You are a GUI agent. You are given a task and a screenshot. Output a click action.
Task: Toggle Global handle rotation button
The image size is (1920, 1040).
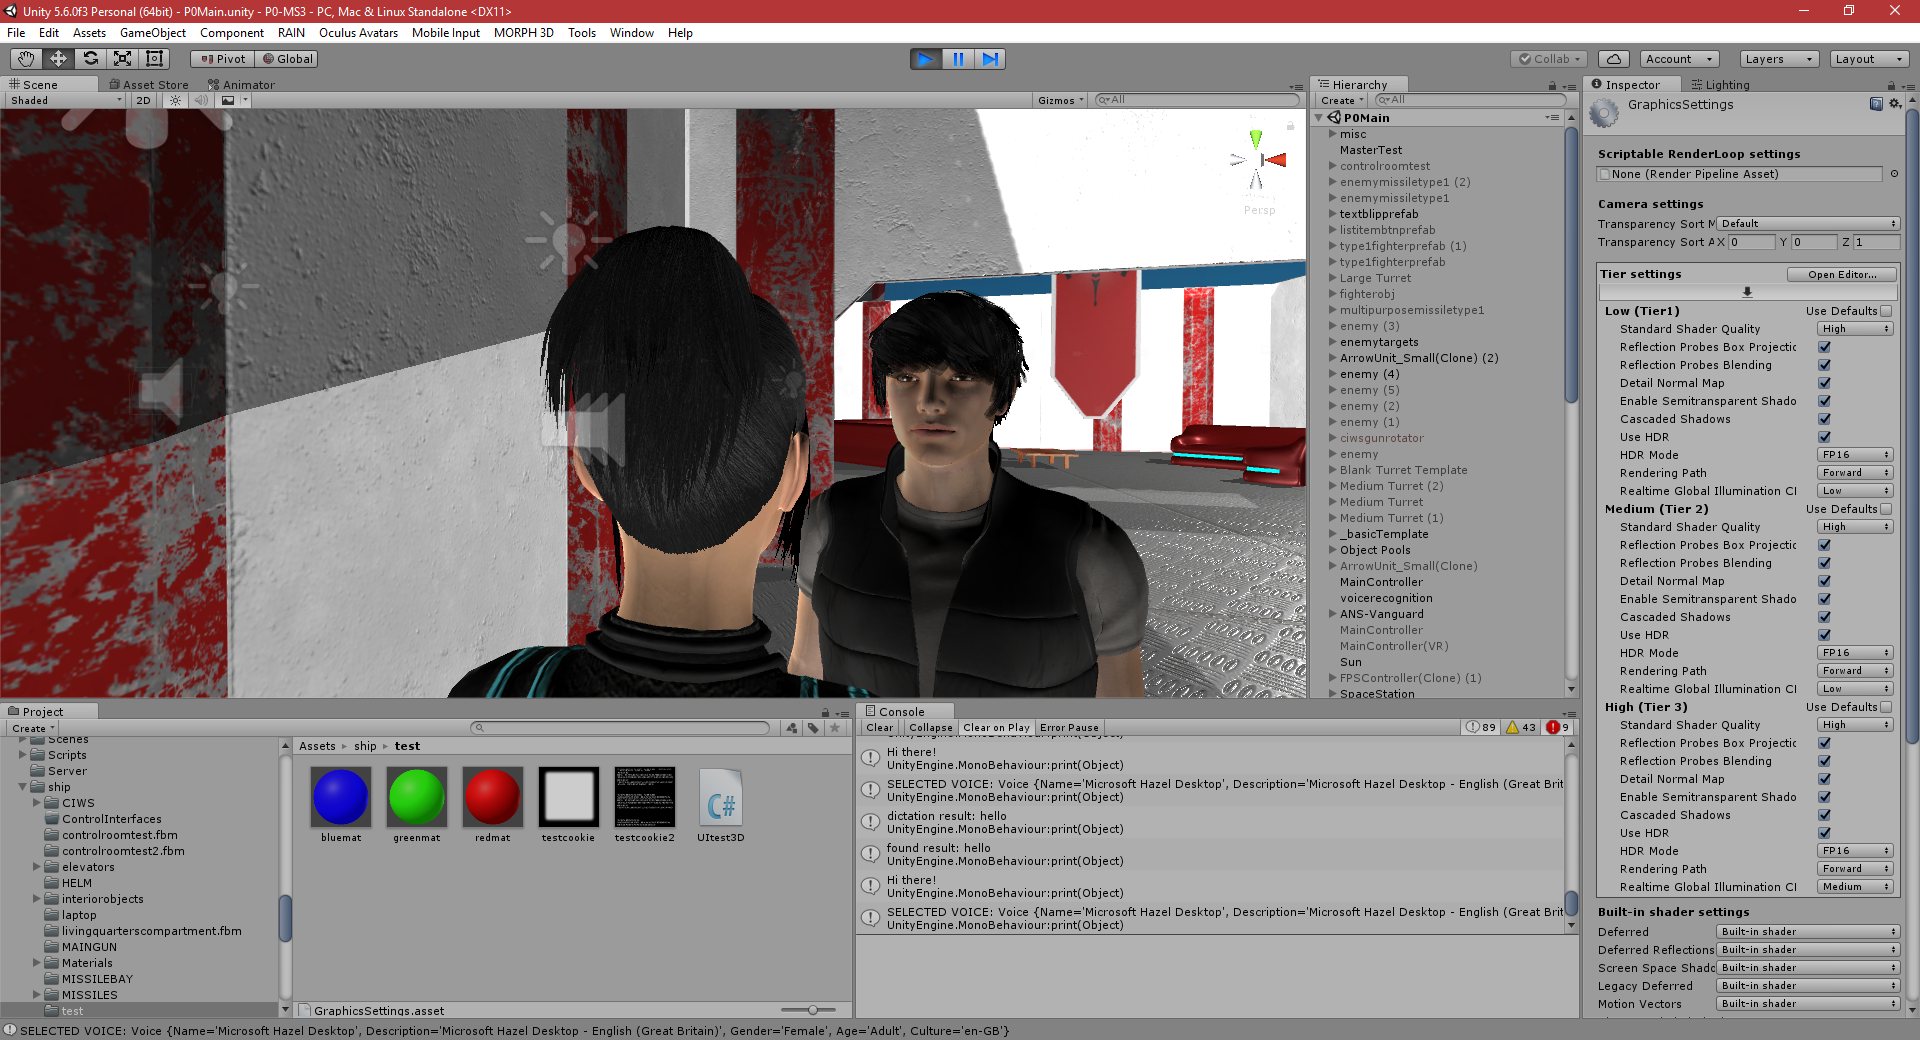coord(287,59)
